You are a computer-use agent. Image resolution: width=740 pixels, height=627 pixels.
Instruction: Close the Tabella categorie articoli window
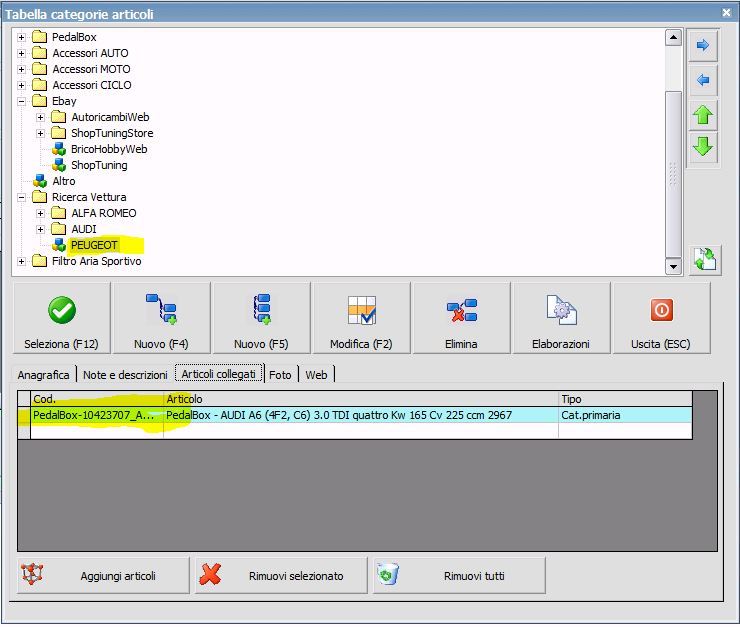coord(727,13)
